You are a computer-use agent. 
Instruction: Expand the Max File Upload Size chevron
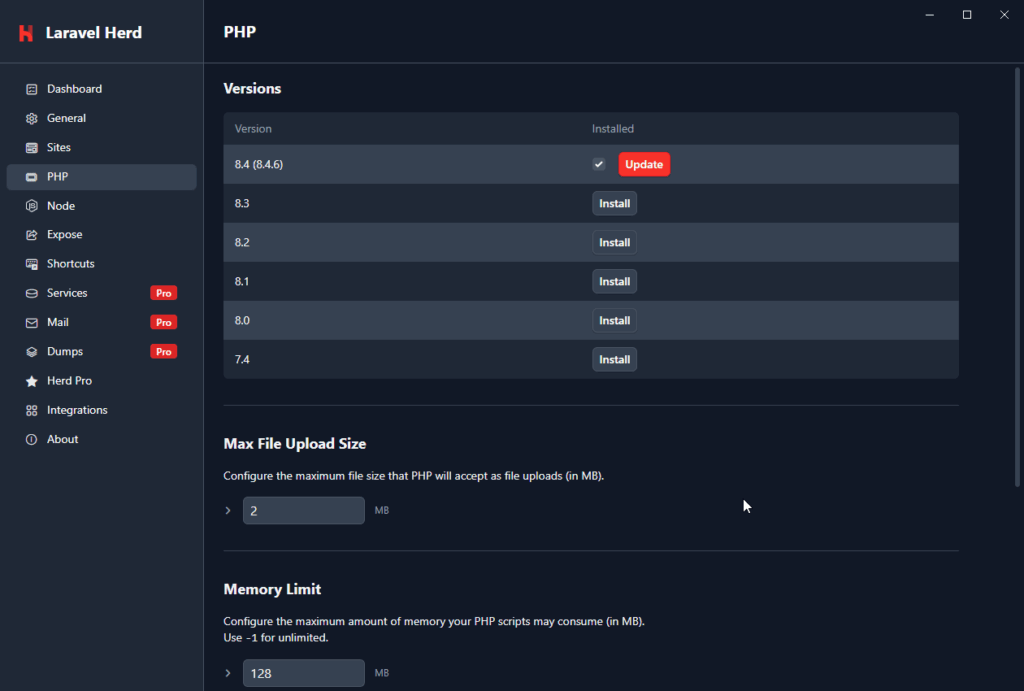228,510
